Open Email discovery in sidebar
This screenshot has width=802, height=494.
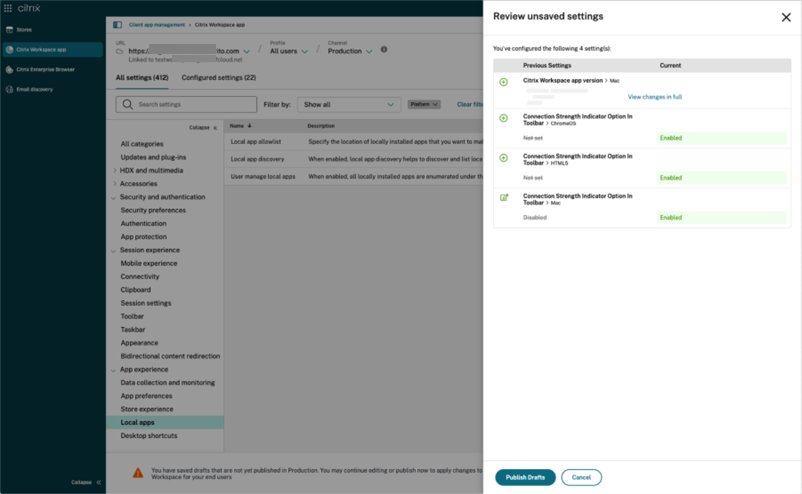point(34,89)
